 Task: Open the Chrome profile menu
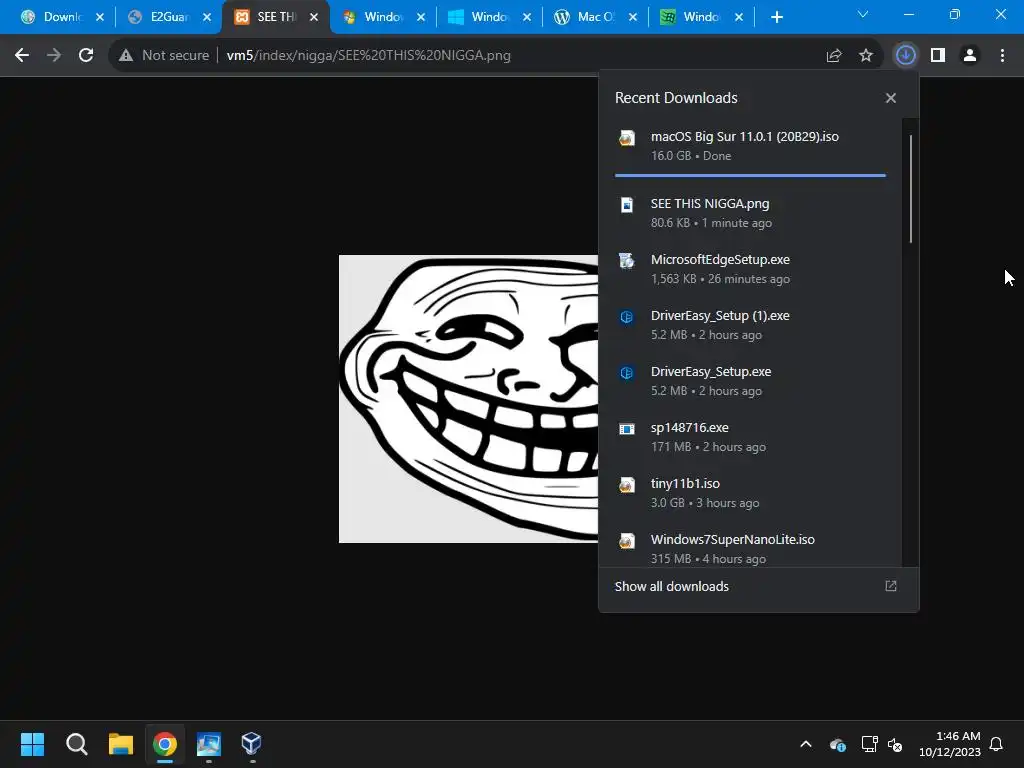tap(970, 56)
